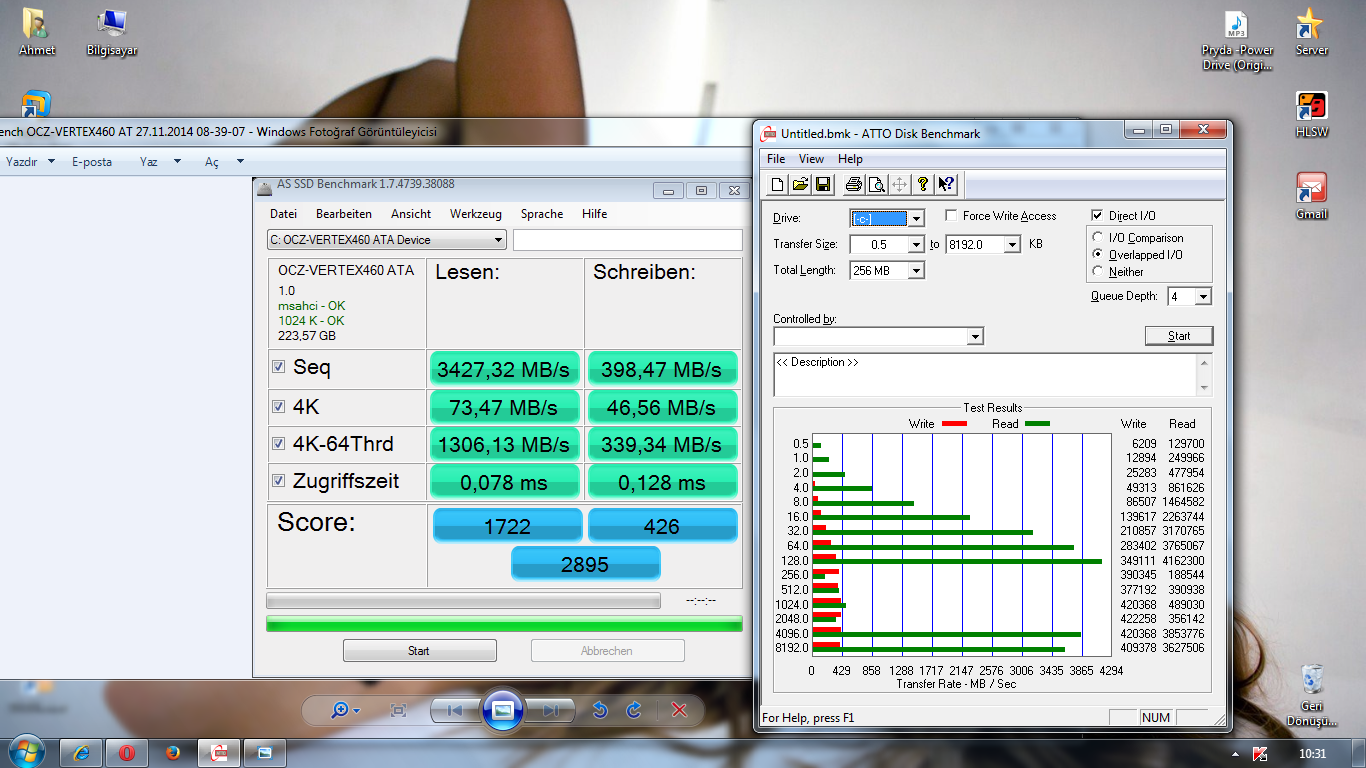The width and height of the screenshot is (1366, 768).
Task: Select the Neither radio button
Action: coord(1098,271)
